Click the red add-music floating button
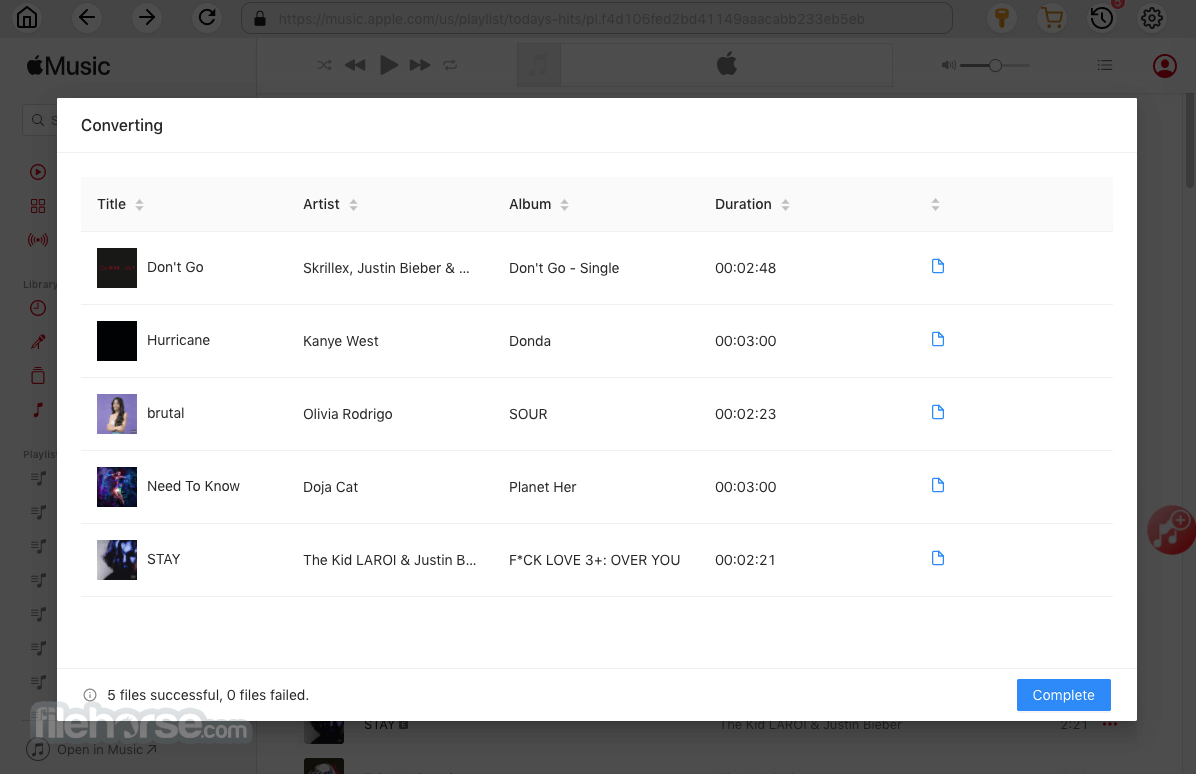 point(1170,530)
